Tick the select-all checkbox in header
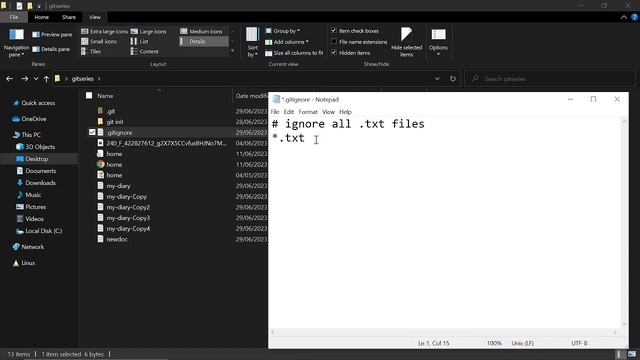This screenshot has height=360, width=640. tap(89, 96)
